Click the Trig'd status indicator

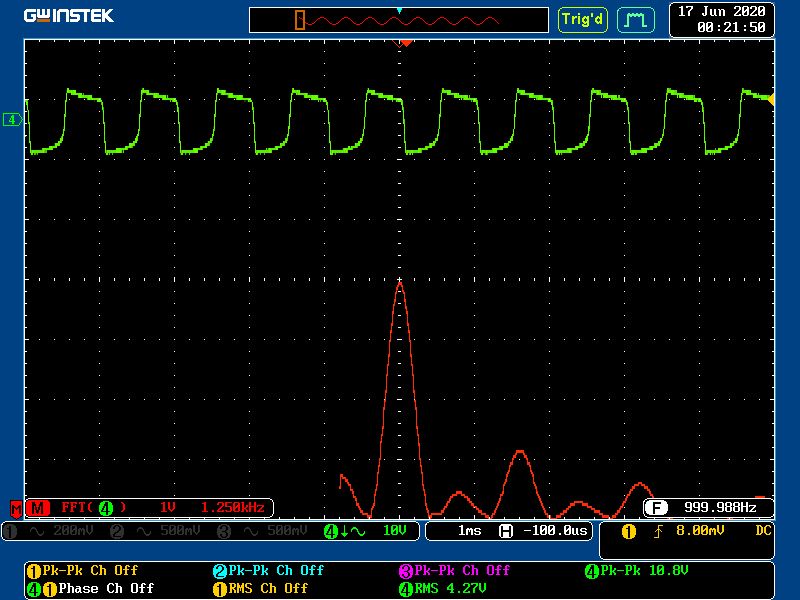tap(582, 20)
